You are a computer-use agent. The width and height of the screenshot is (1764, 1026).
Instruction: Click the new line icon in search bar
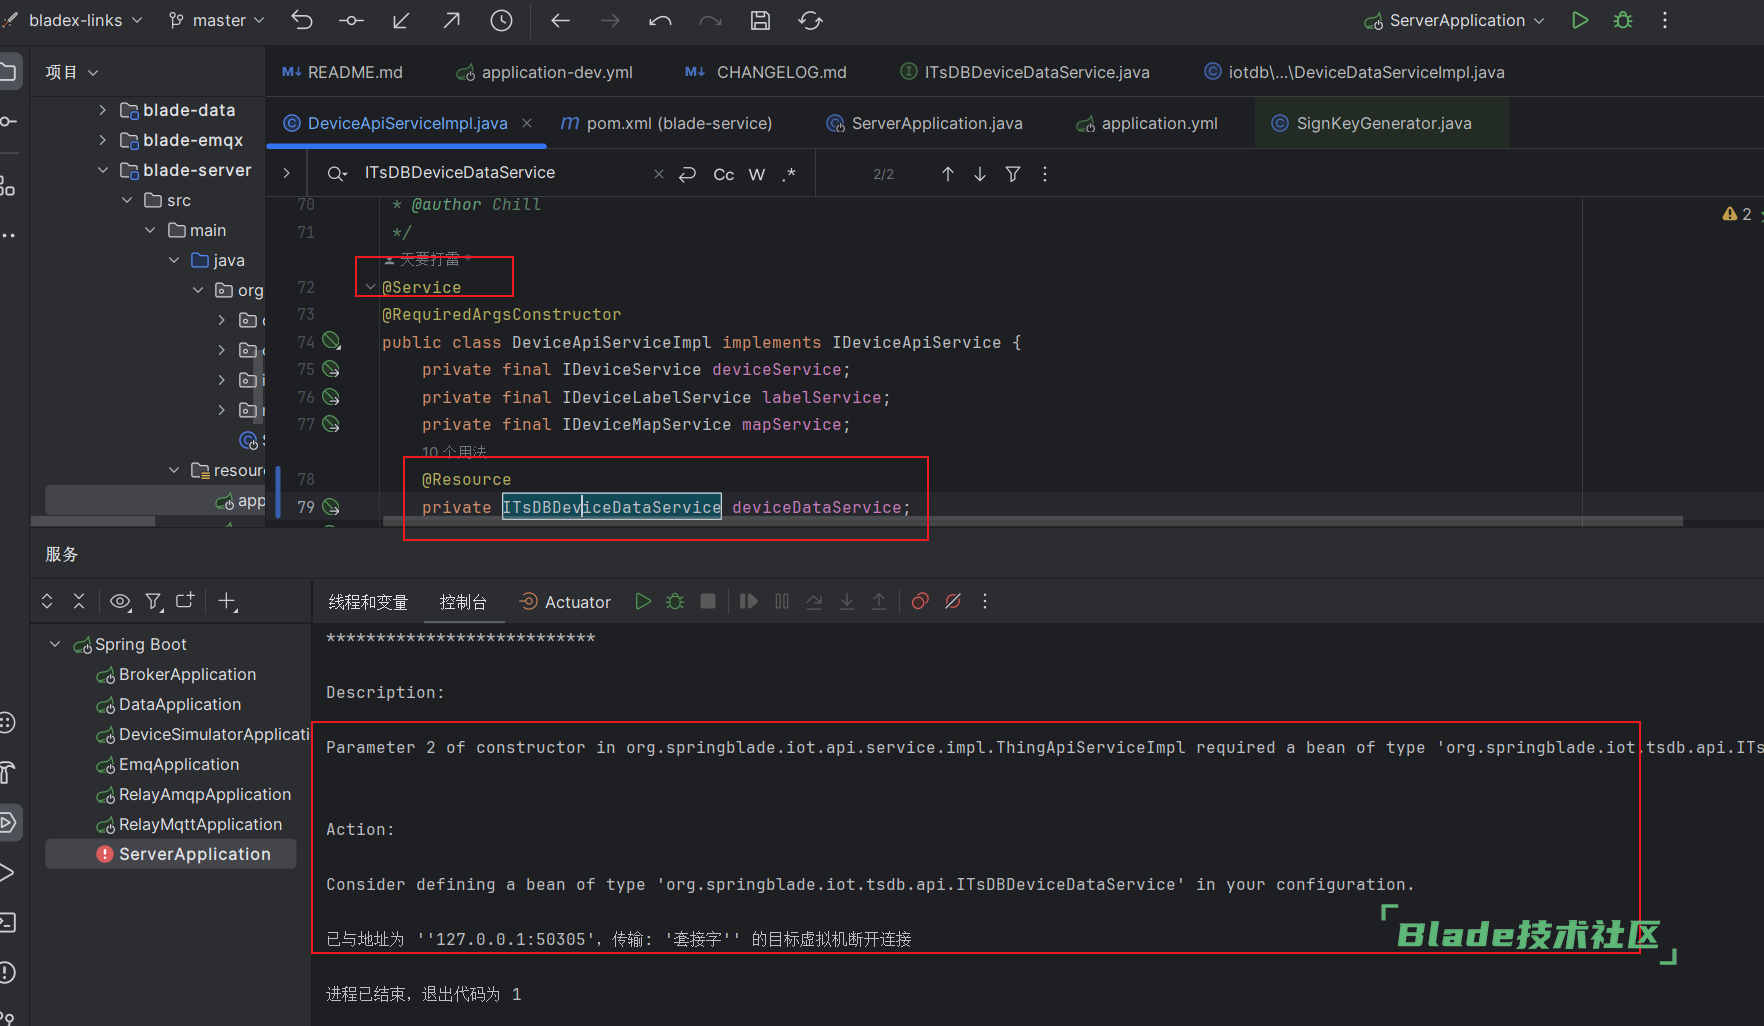tap(687, 174)
